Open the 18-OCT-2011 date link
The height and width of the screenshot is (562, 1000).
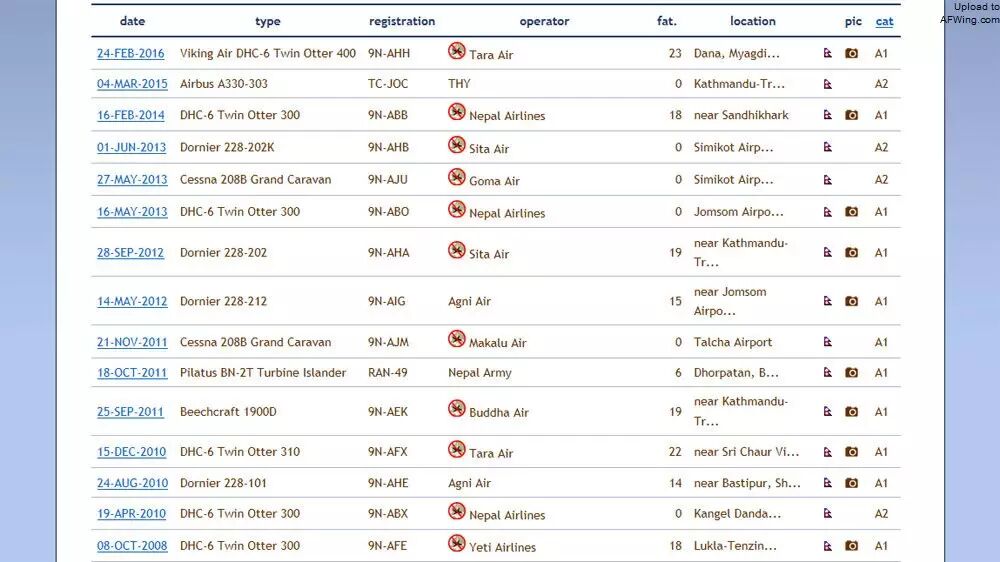(x=132, y=373)
